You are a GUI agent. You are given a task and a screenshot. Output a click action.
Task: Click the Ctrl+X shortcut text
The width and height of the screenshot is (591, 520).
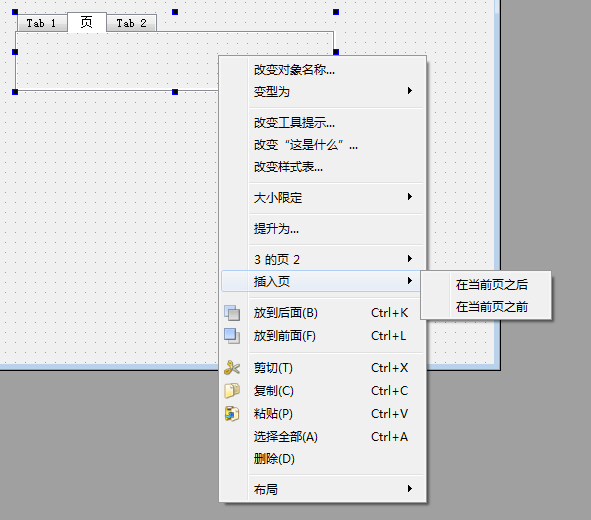point(389,368)
